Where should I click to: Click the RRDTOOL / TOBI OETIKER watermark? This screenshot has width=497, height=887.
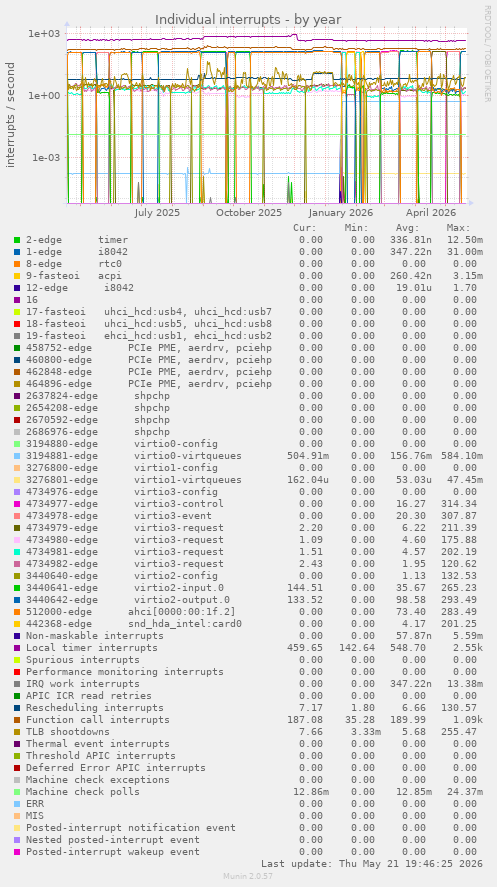tap(487, 54)
